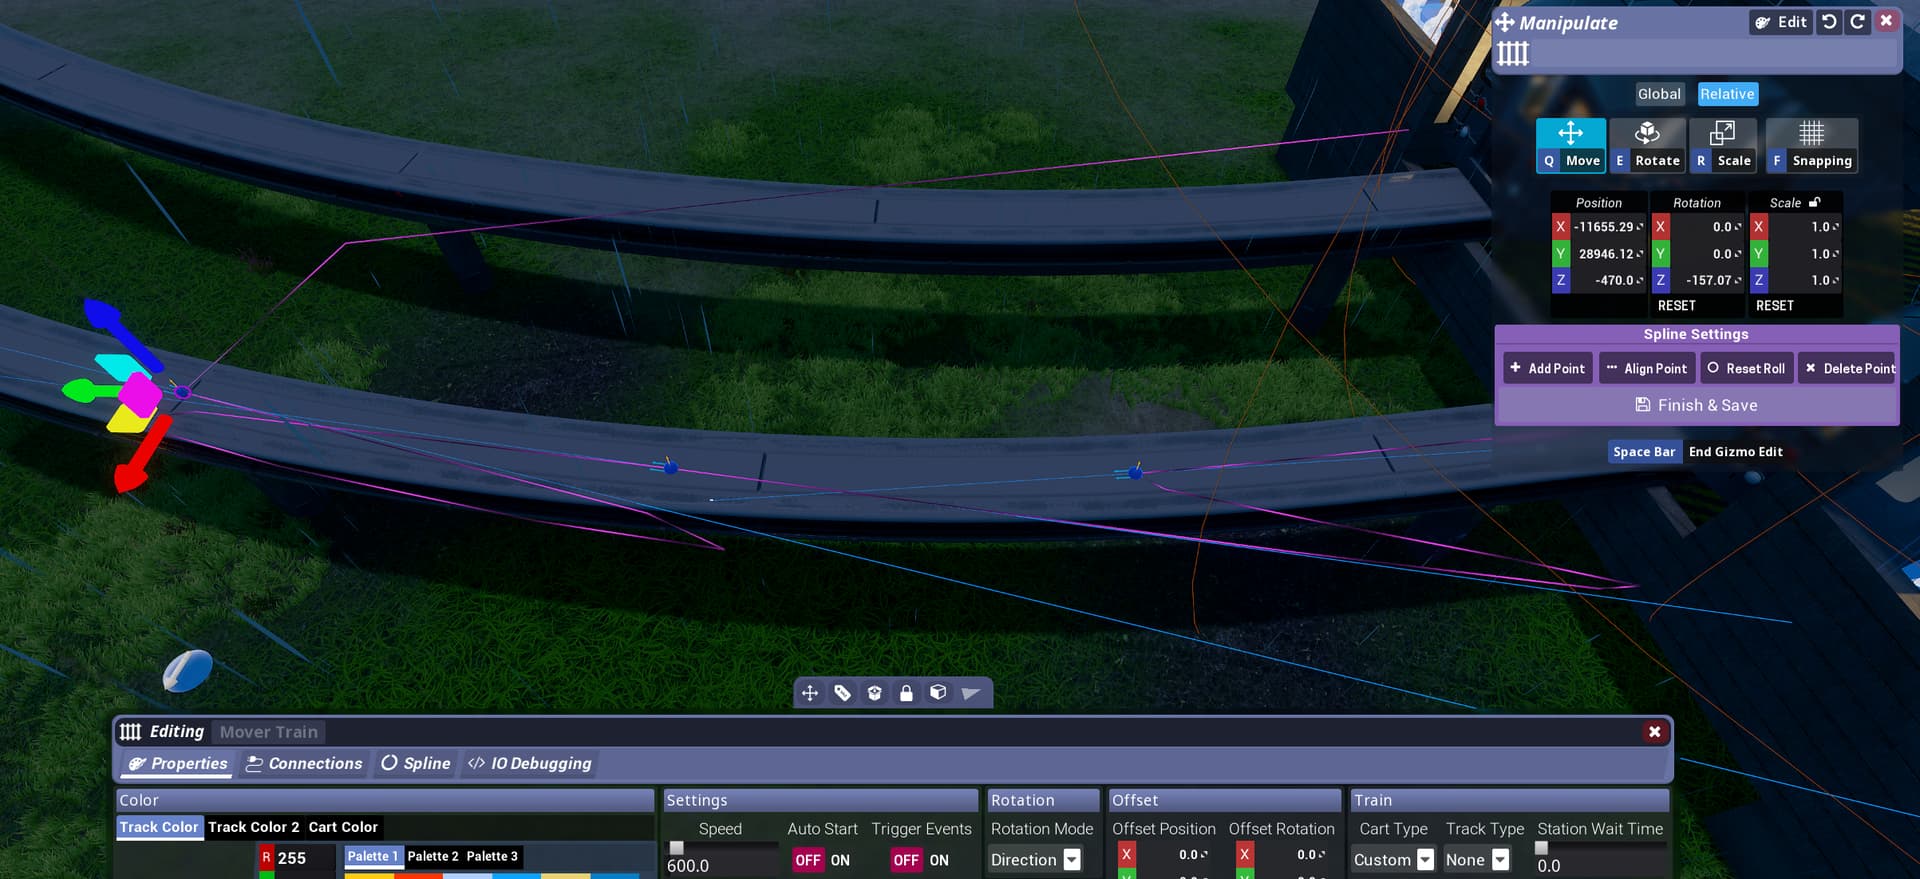Open the Track Type None dropdown
Viewport: 1920px width, 879px height.
pyautogui.click(x=1476, y=860)
